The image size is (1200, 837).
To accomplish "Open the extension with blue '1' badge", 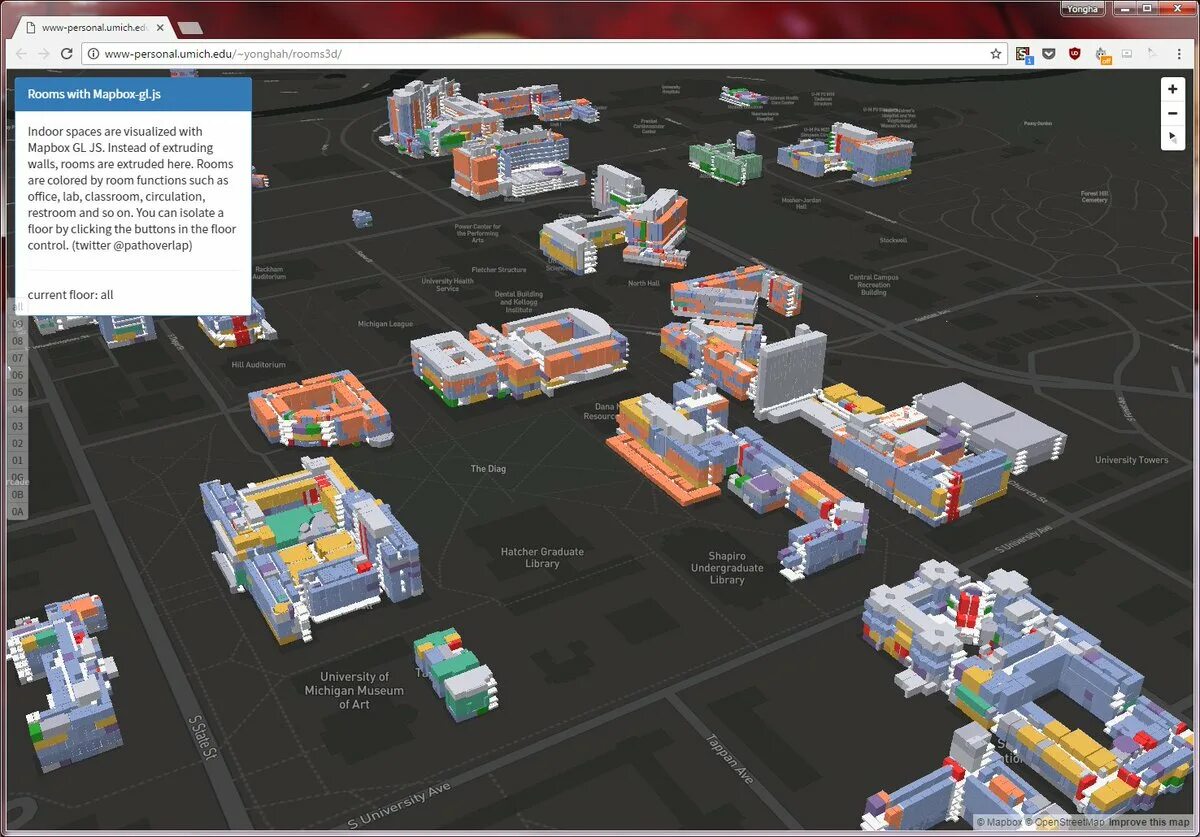I will click(x=1024, y=55).
